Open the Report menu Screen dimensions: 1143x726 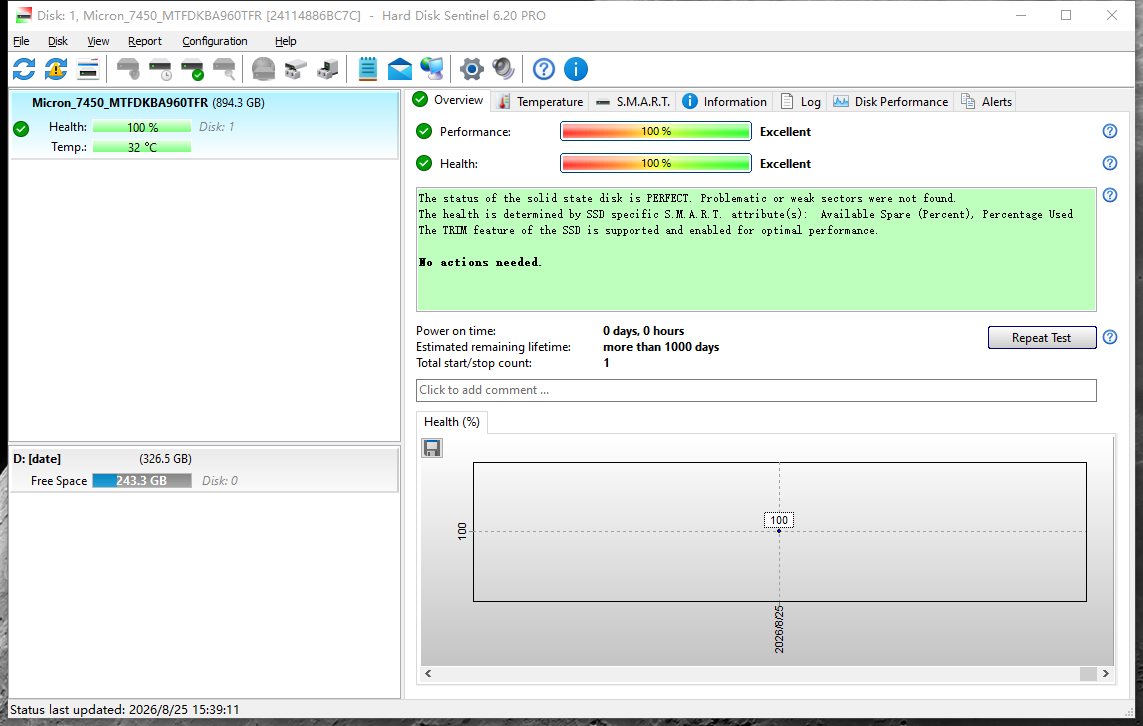coord(144,42)
